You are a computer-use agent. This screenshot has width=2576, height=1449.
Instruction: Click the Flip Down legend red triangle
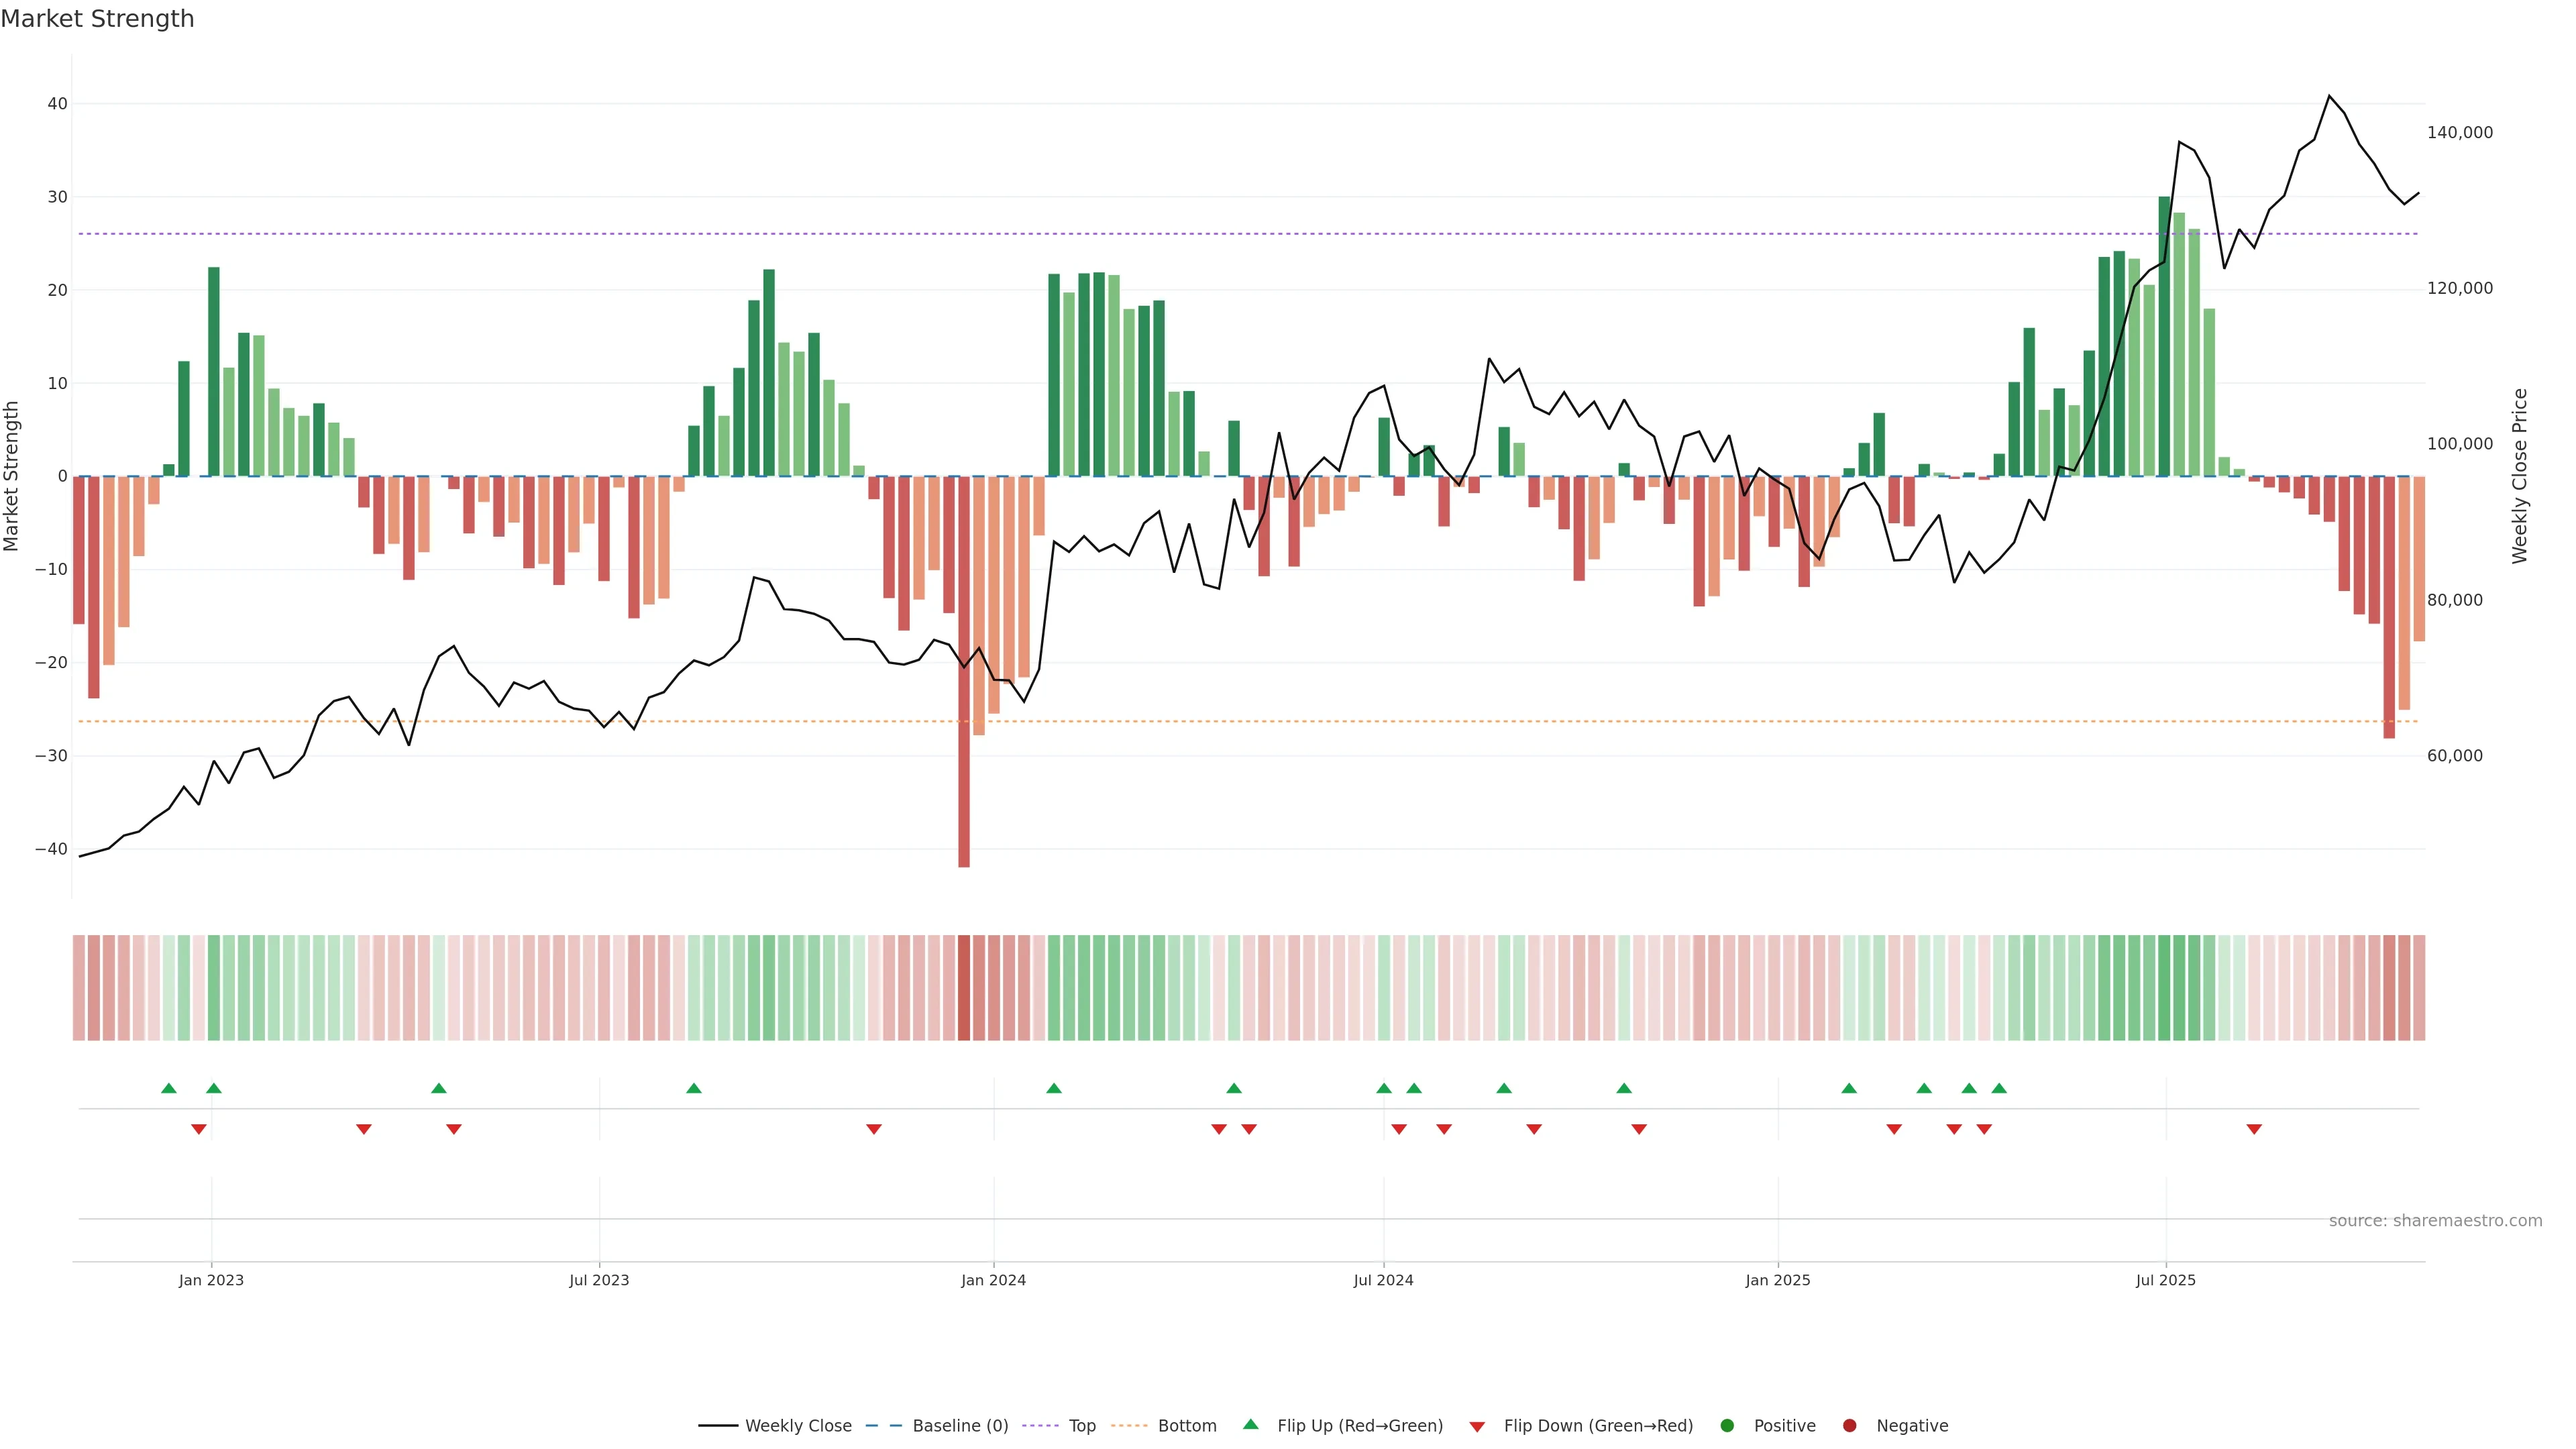(1477, 1426)
